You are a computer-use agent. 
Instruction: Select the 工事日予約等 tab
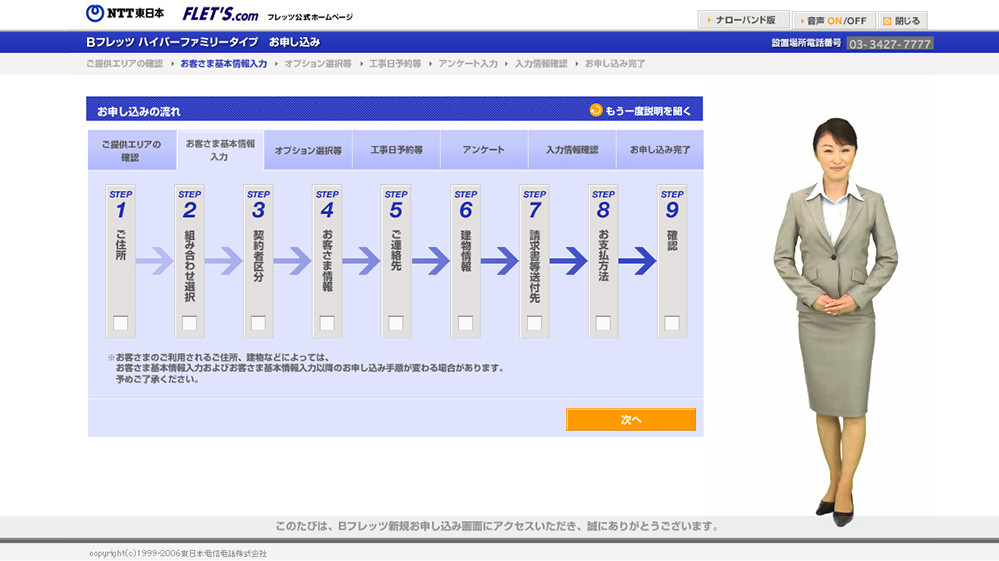396,150
